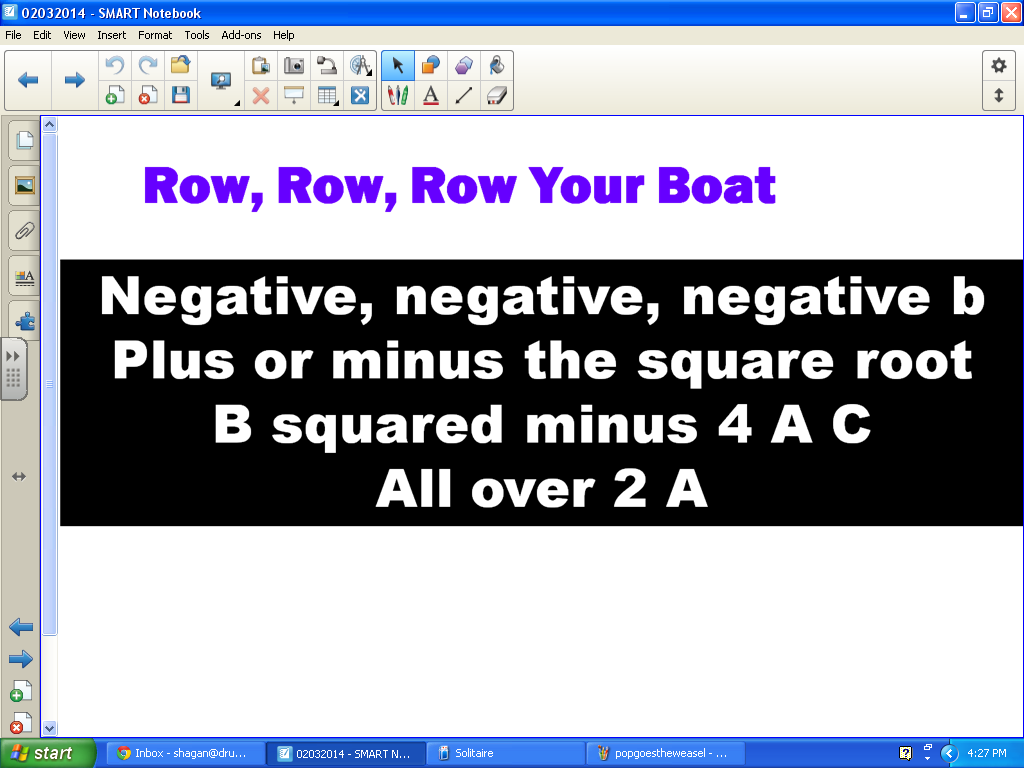Image resolution: width=1024 pixels, height=768 pixels.
Task: Expand the collapsed side panel handle
Action: 14,369
